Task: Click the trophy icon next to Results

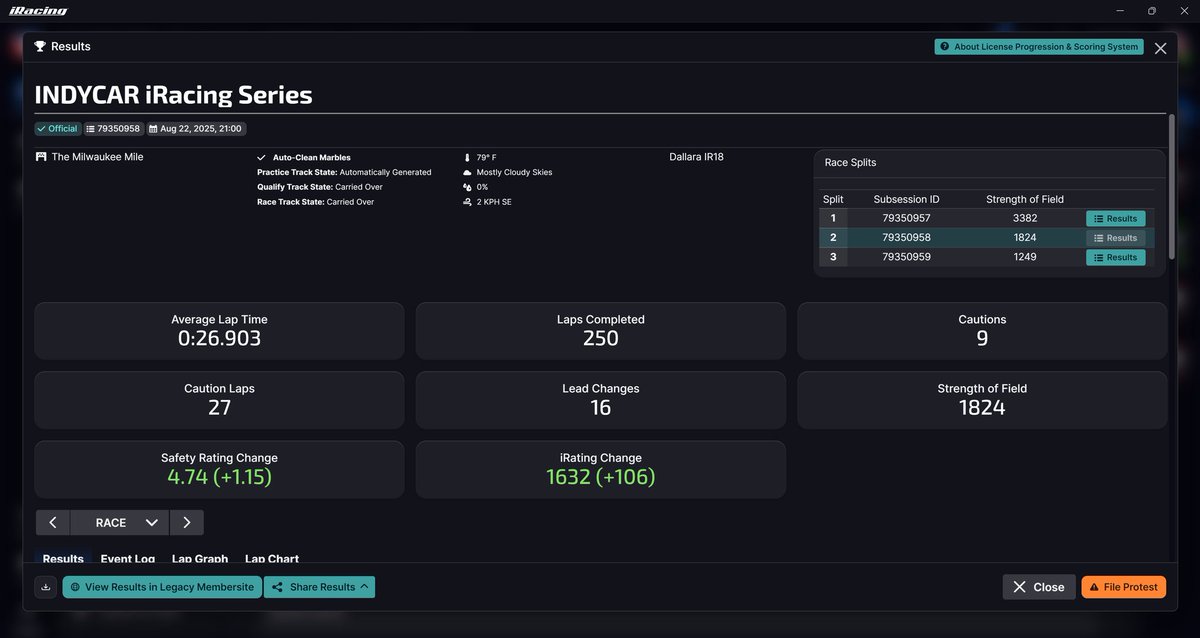Action: pos(40,47)
